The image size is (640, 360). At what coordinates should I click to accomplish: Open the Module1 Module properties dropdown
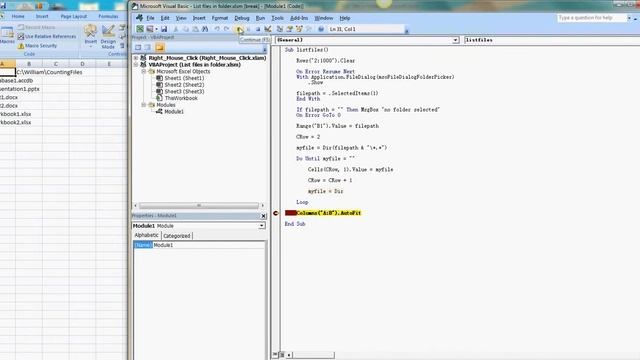click(x=261, y=226)
